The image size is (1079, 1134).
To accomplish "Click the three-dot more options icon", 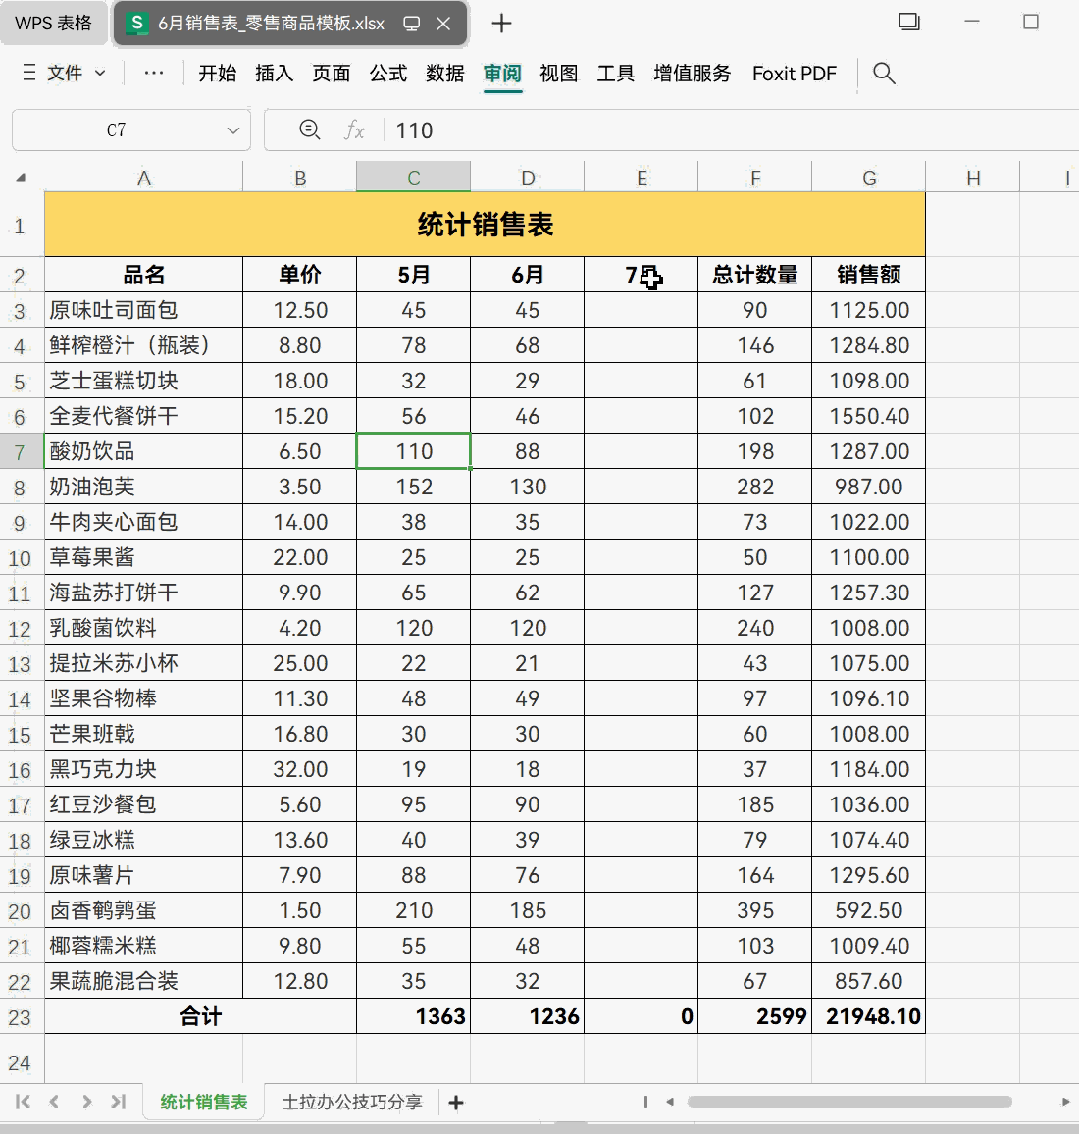I will tap(153, 73).
